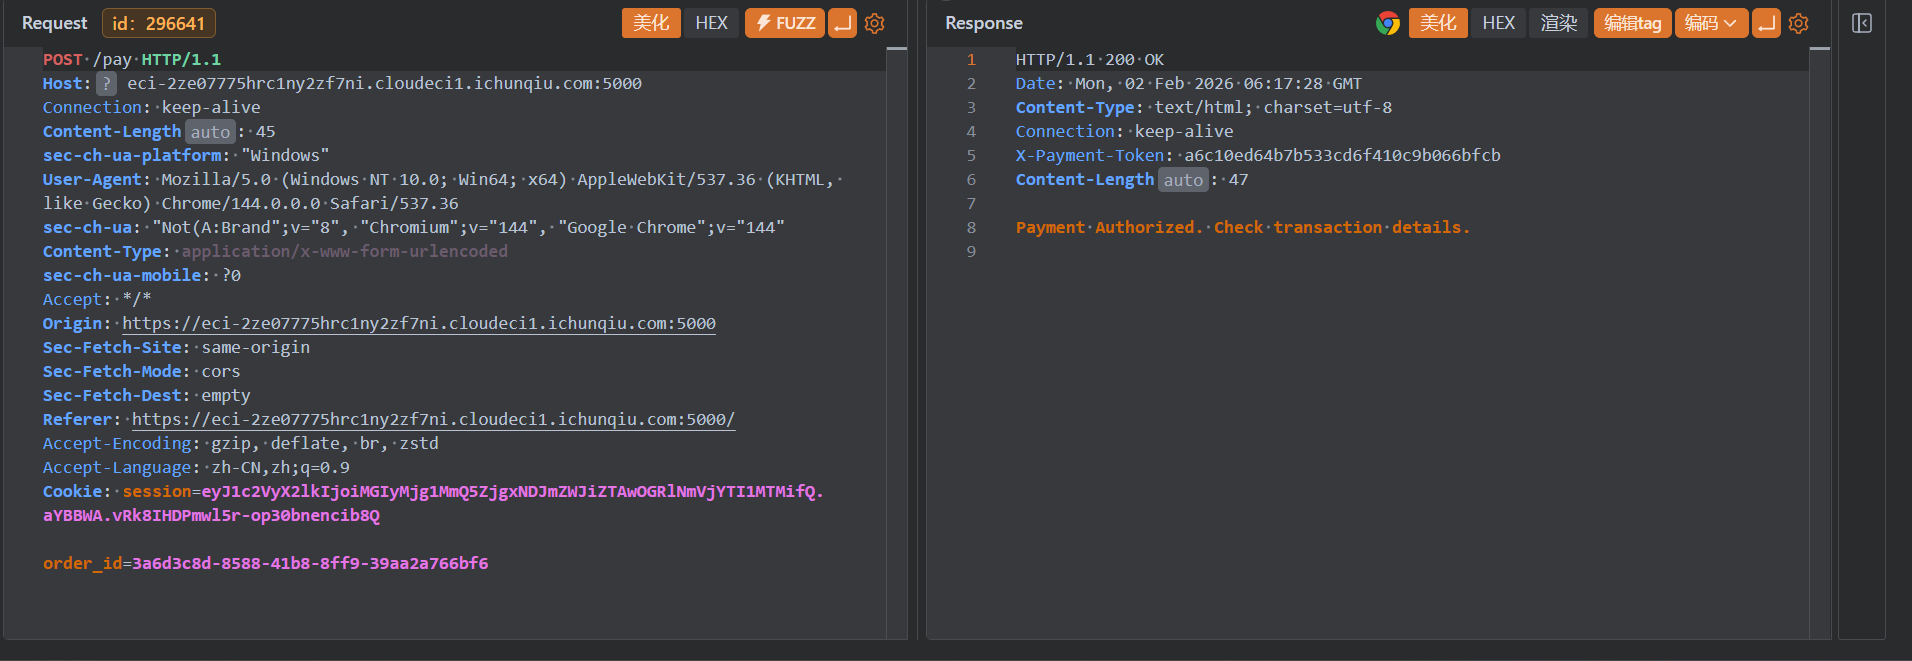Screen dimensions: 1912x661
Task: Click the sec-ch-ua-mobile header line
Action: (142, 276)
